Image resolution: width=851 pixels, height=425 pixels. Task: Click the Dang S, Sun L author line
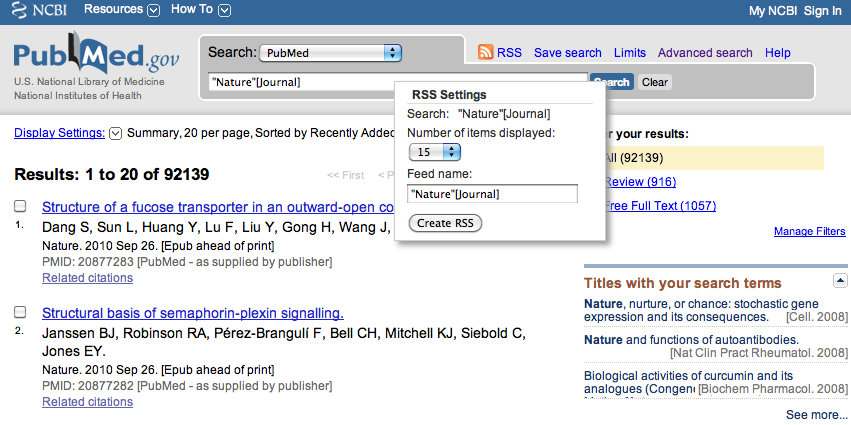pyautogui.click(x=216, y=227)
